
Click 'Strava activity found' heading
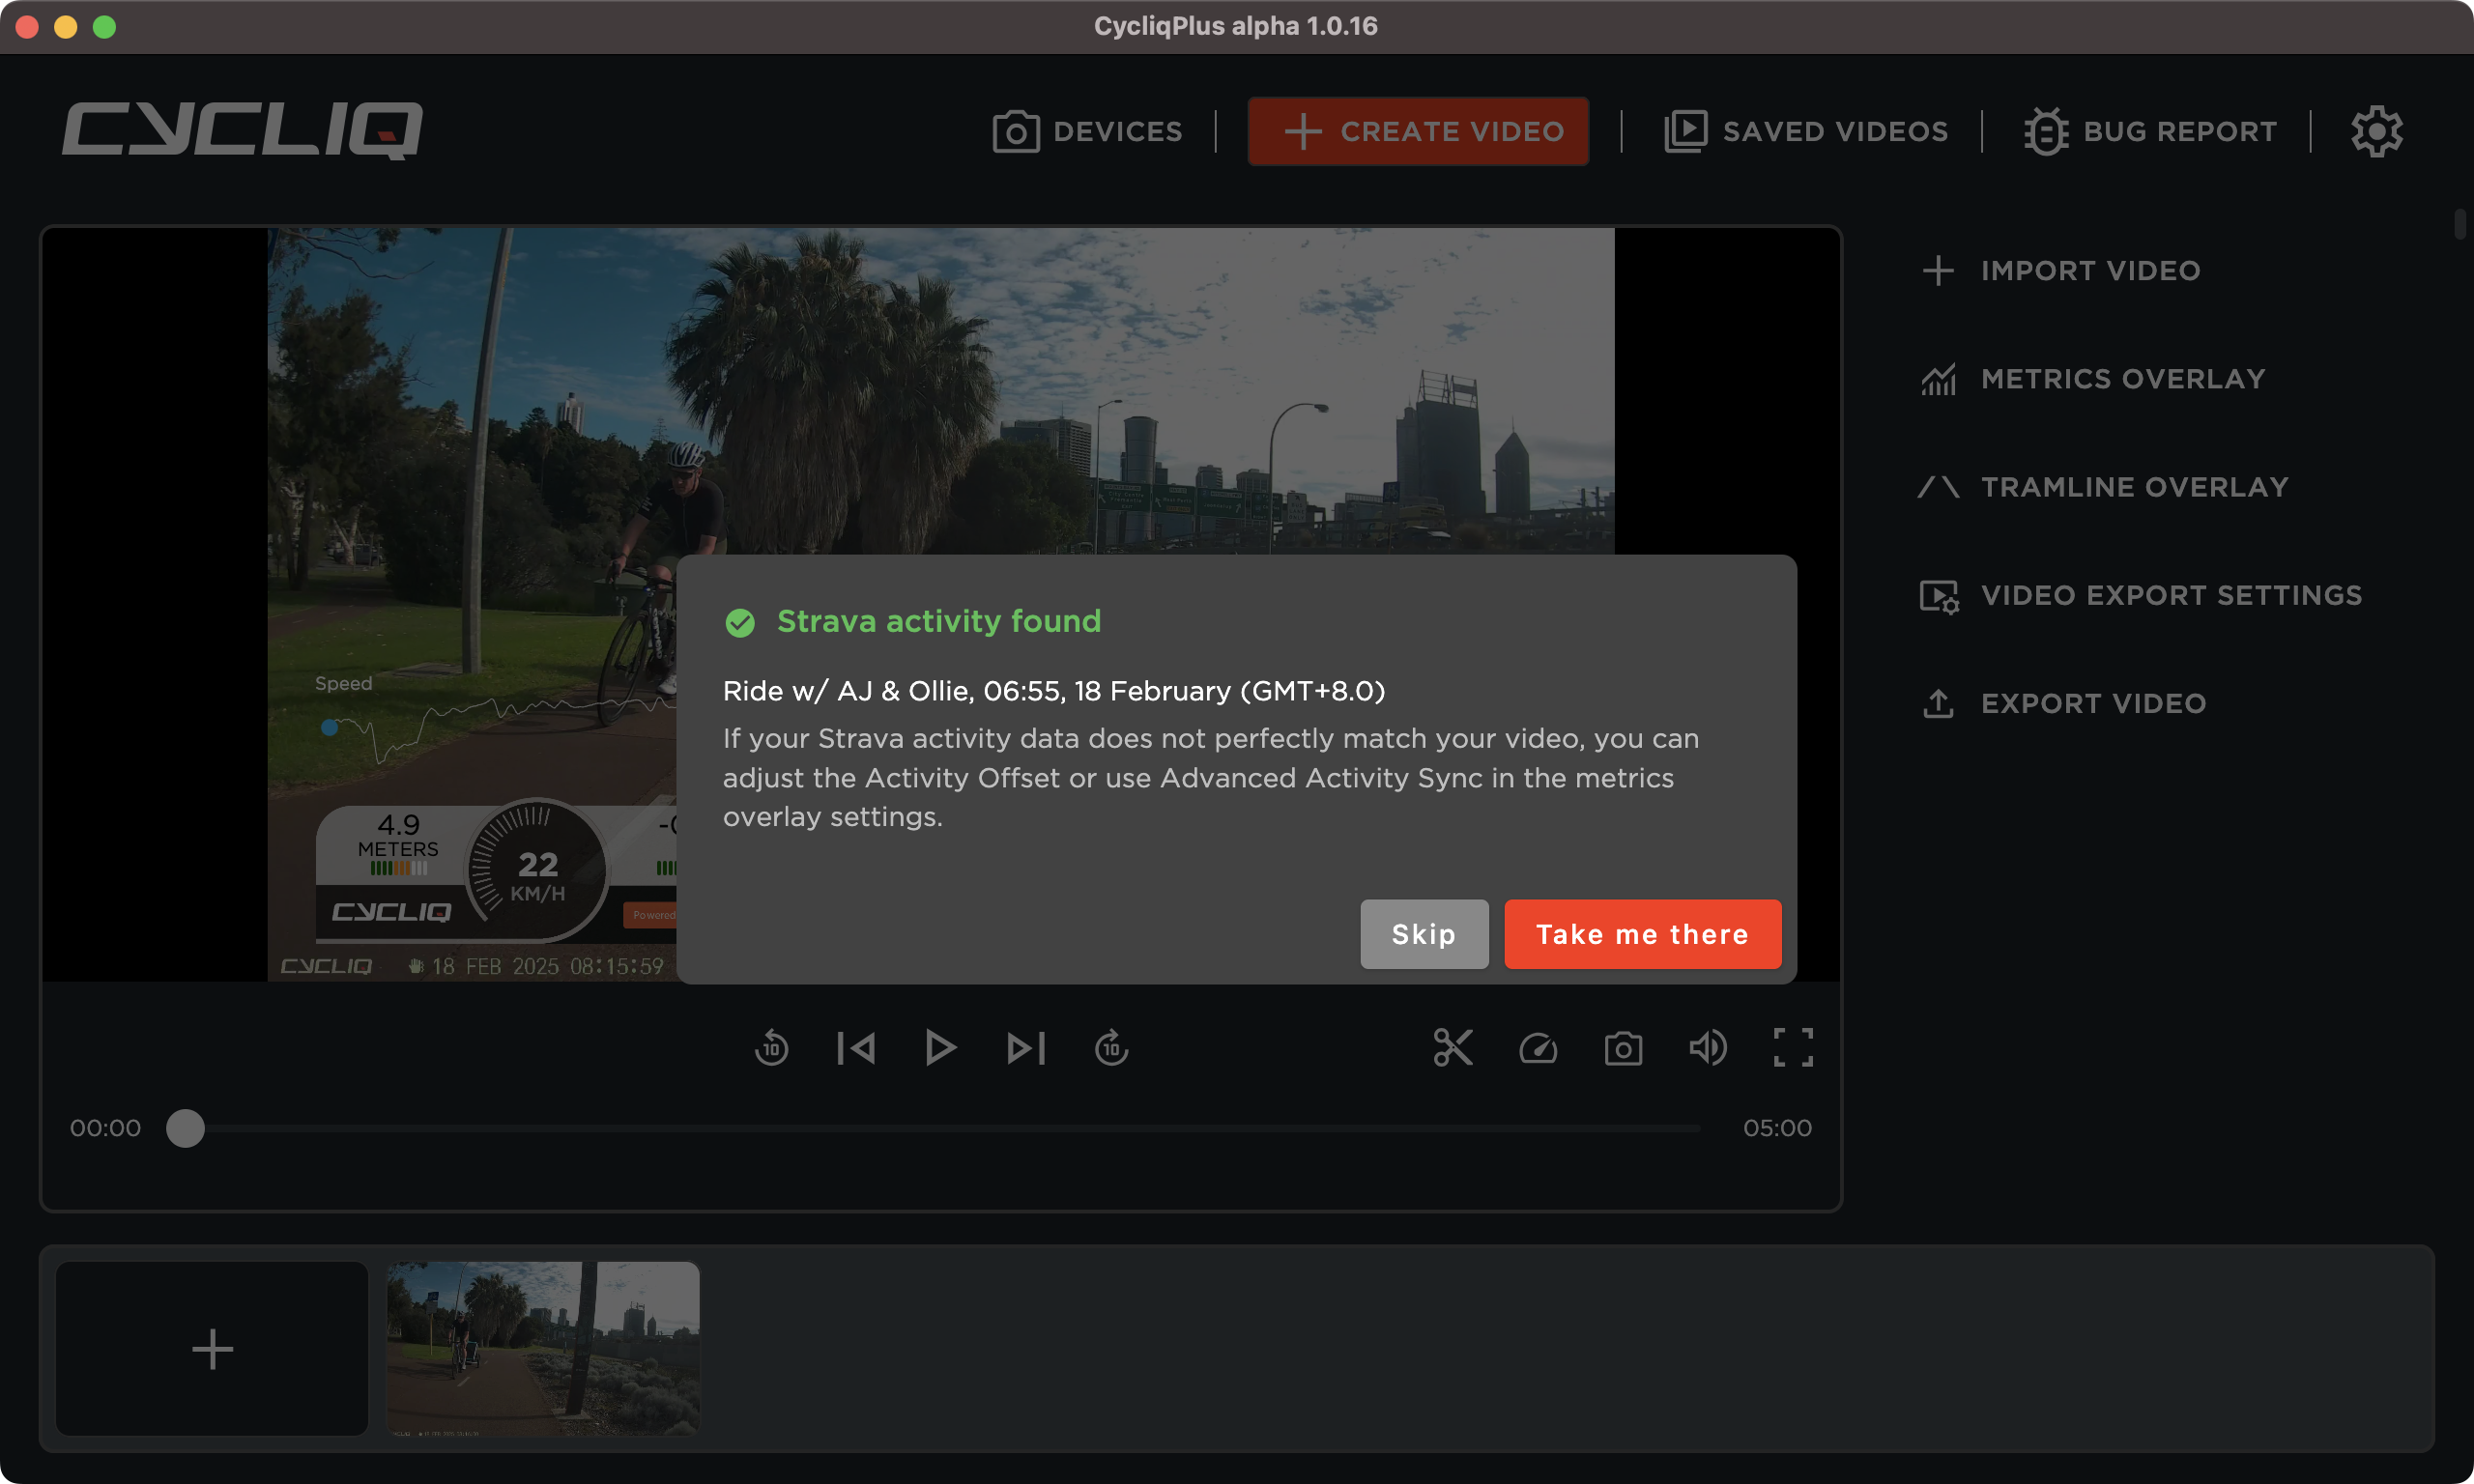(x=939, y=621)
